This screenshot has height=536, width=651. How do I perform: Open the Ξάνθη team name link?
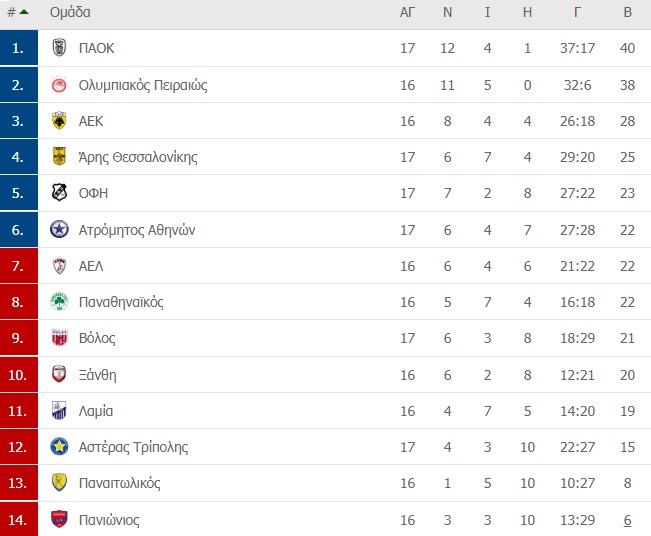tap(98, 375)
